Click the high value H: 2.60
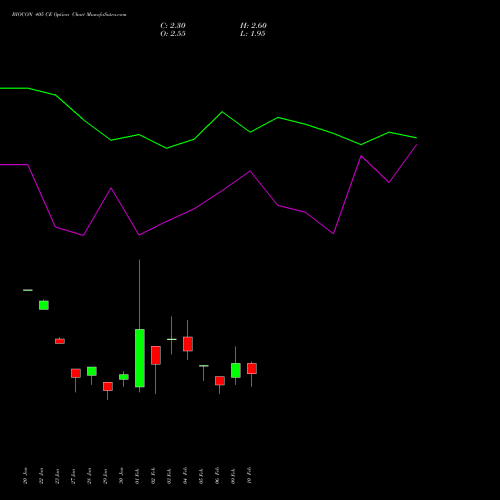Screen dimensions: 500x500 [253, 26]
